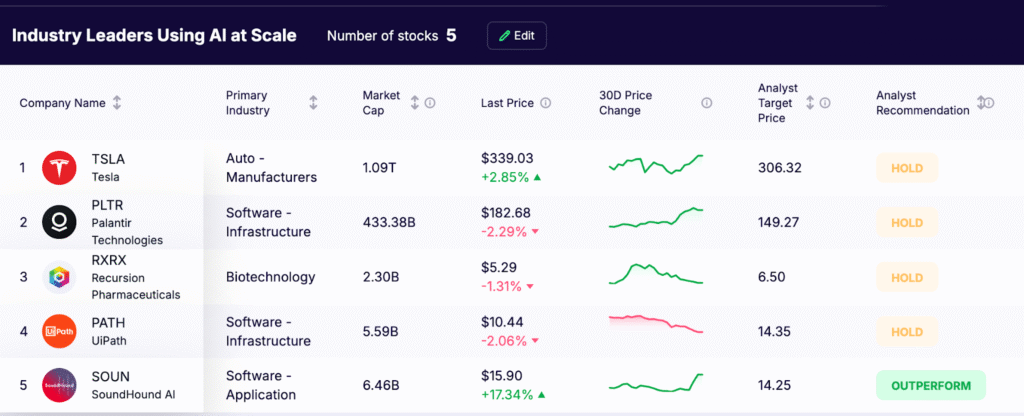
Task: Click Recursion's HOLD recommendation badge
Action: [907, 278]
